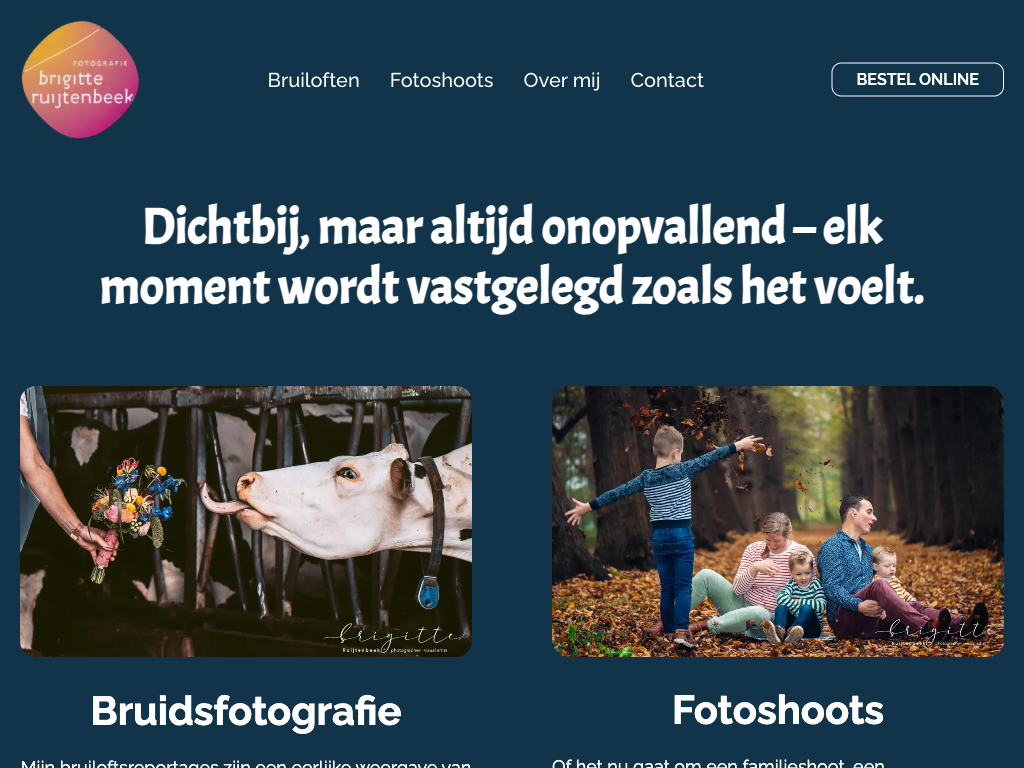Click the large Fotoshoots heading below photo

coord(778,710)
